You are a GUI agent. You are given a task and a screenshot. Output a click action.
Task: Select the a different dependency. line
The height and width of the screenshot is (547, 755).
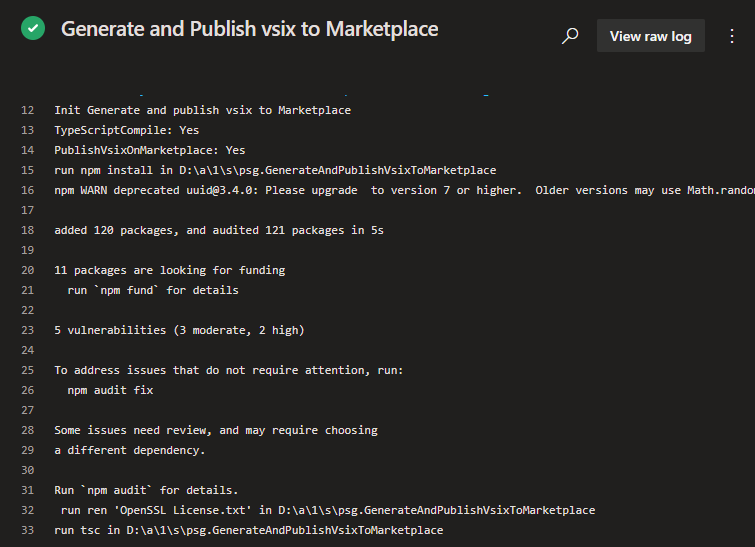click(130, 450)
